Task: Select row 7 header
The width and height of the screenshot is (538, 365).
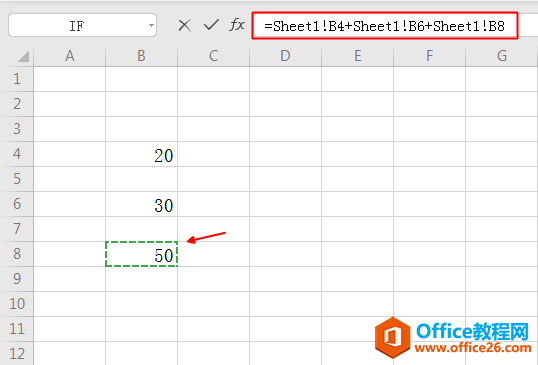Action: click(x=17, y=229)
